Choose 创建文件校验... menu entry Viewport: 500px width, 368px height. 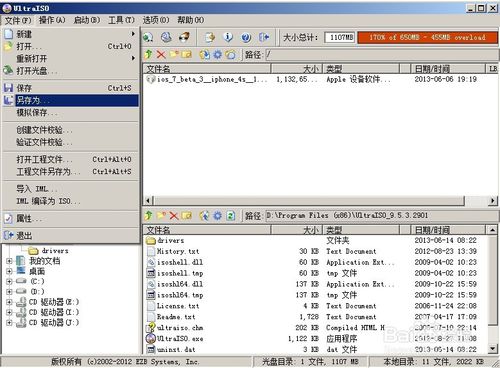[x=71, y=130]
